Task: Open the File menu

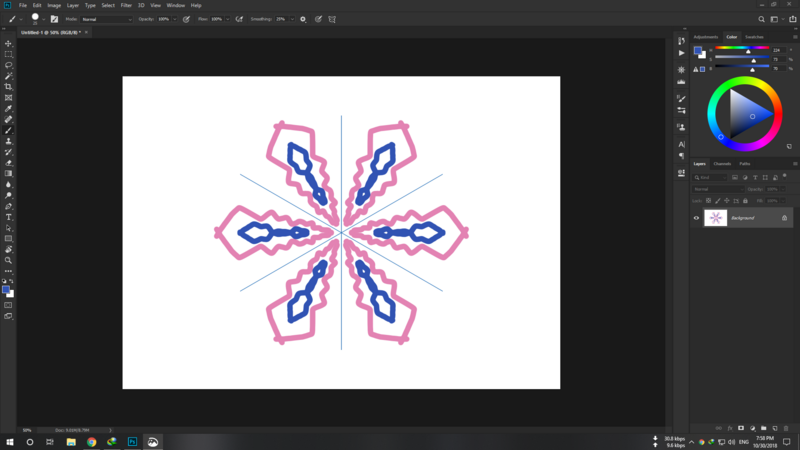Action: pyautogui.click(x=22, y=5)
